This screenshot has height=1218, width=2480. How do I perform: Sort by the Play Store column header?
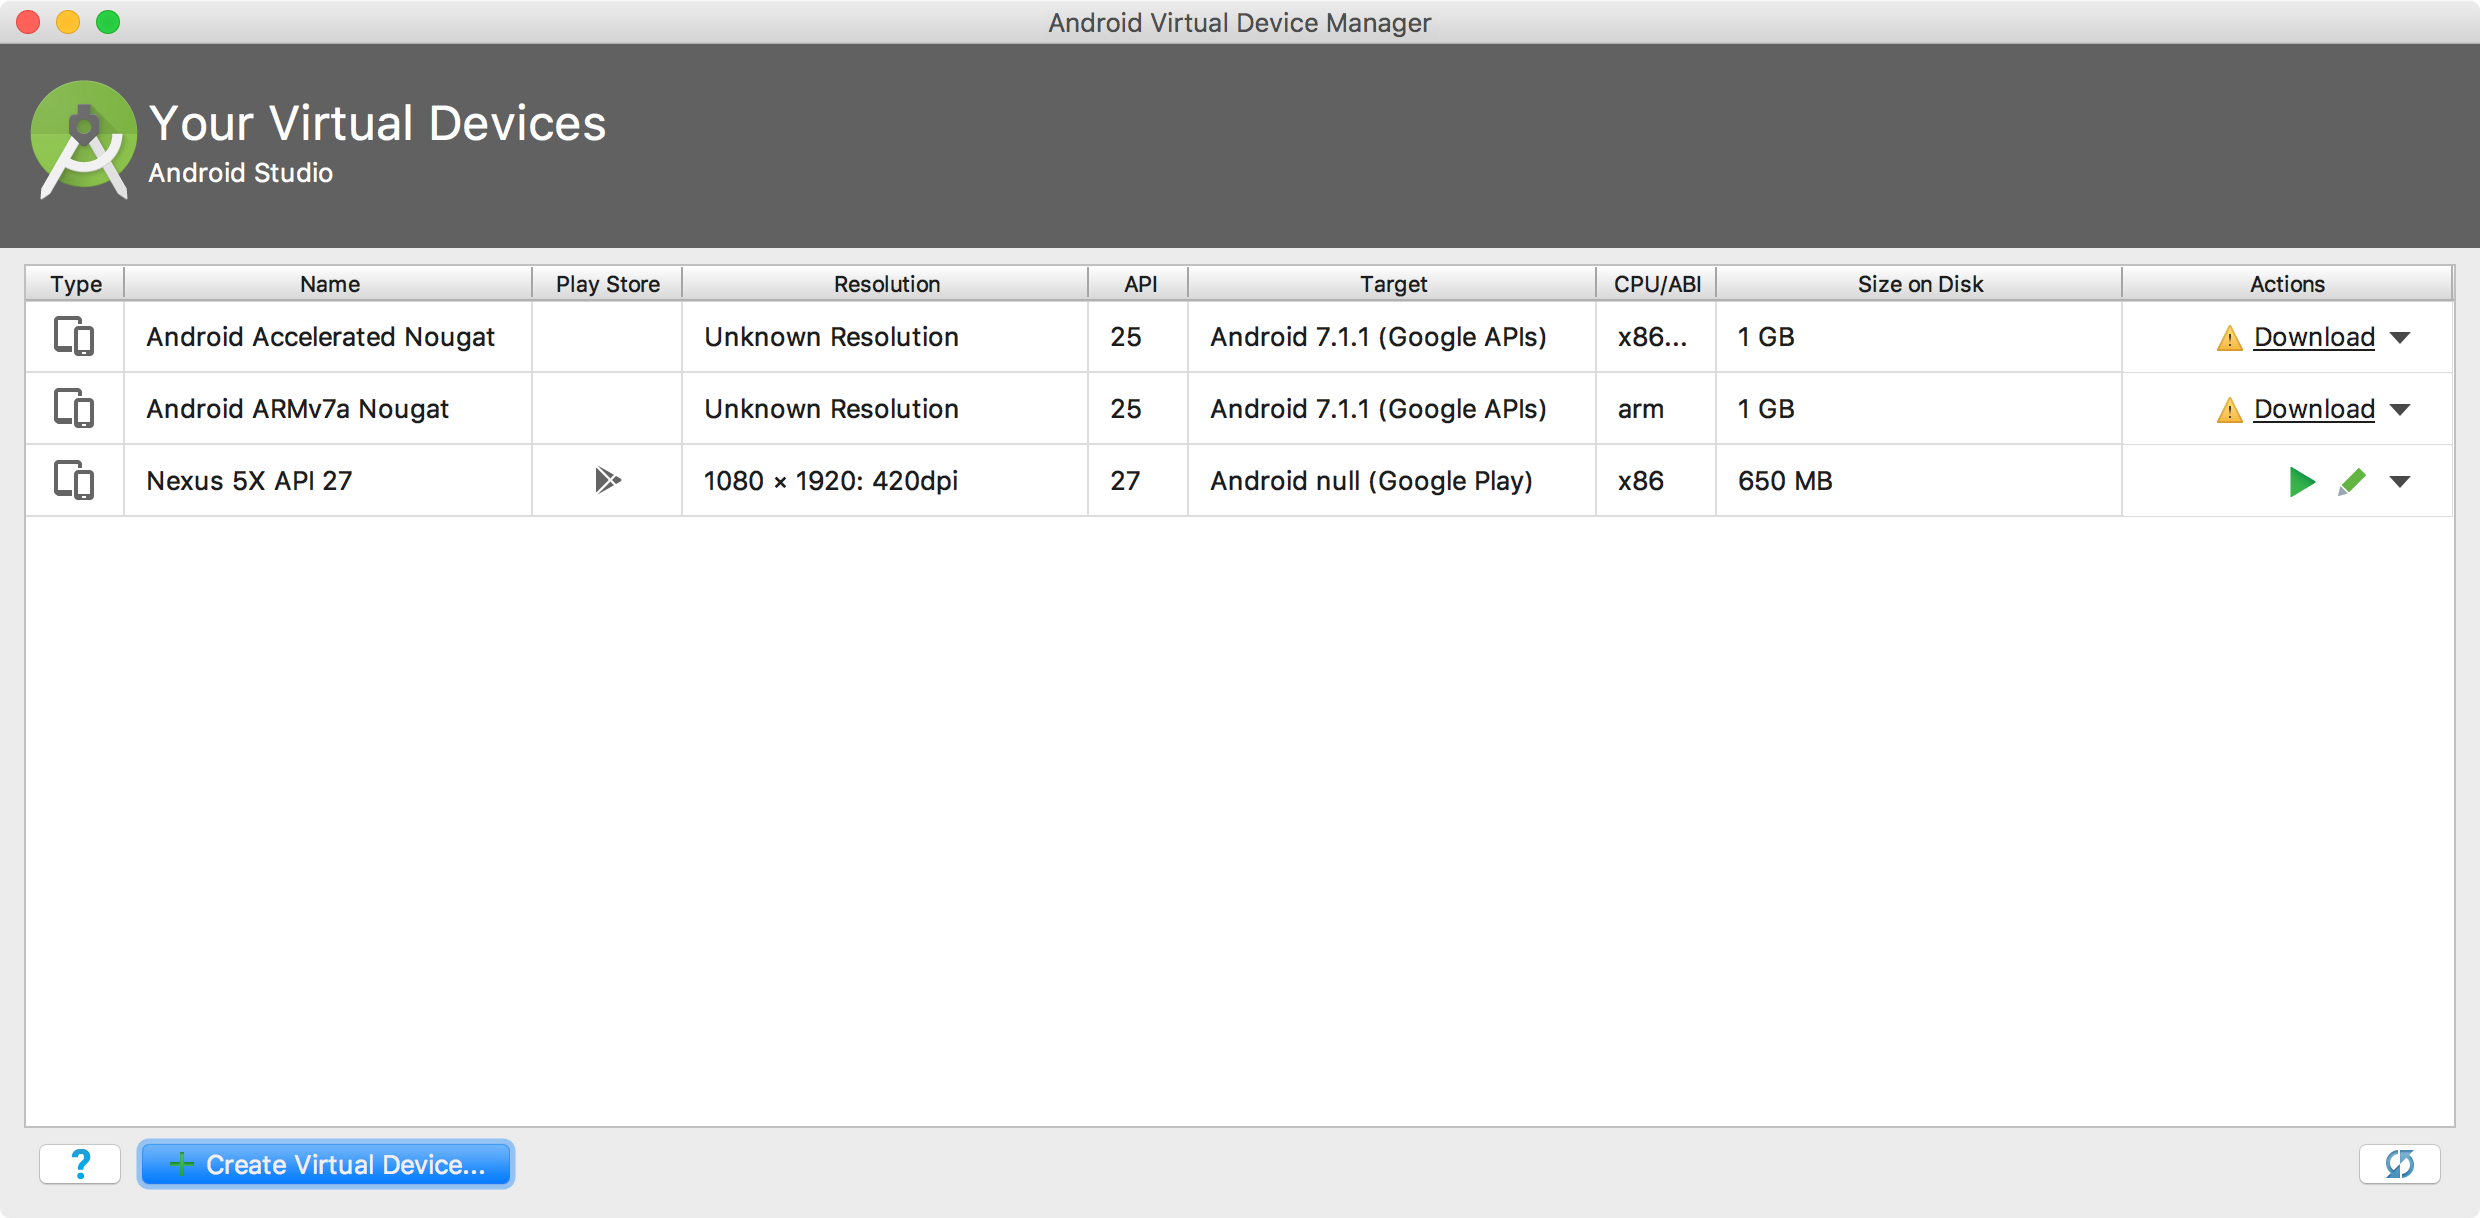click(x=607, y=284)
